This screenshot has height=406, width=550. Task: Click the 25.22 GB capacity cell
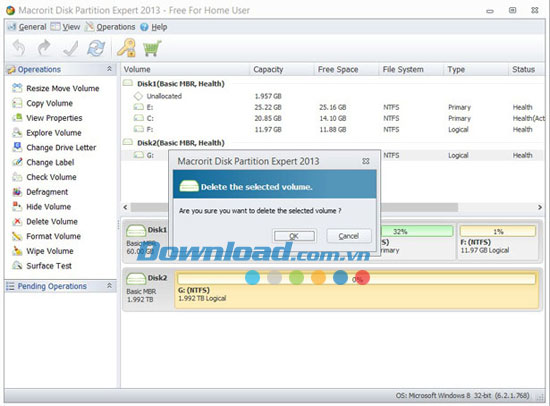click(x=268, y=107)
